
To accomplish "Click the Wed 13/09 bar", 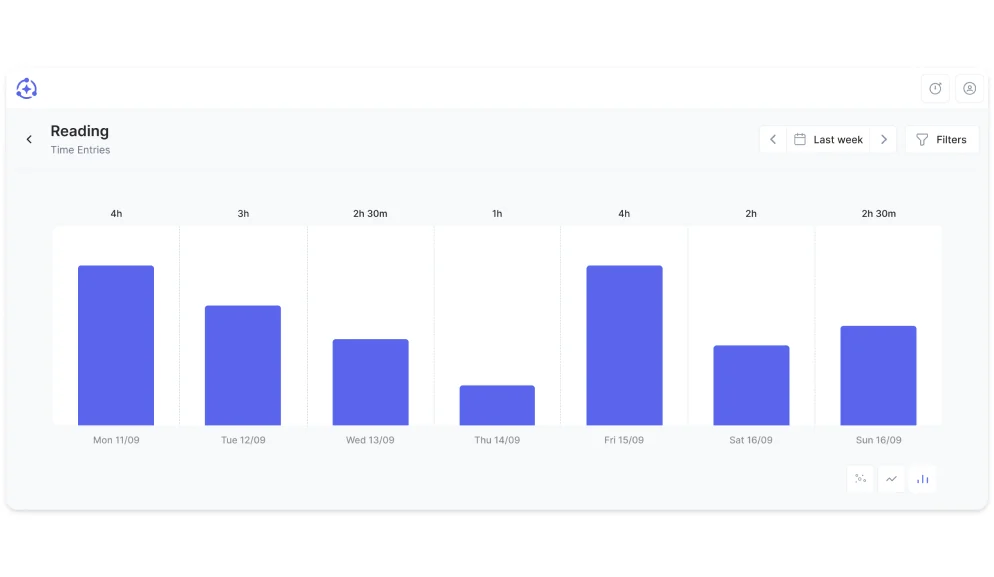I will coord(370,382).
